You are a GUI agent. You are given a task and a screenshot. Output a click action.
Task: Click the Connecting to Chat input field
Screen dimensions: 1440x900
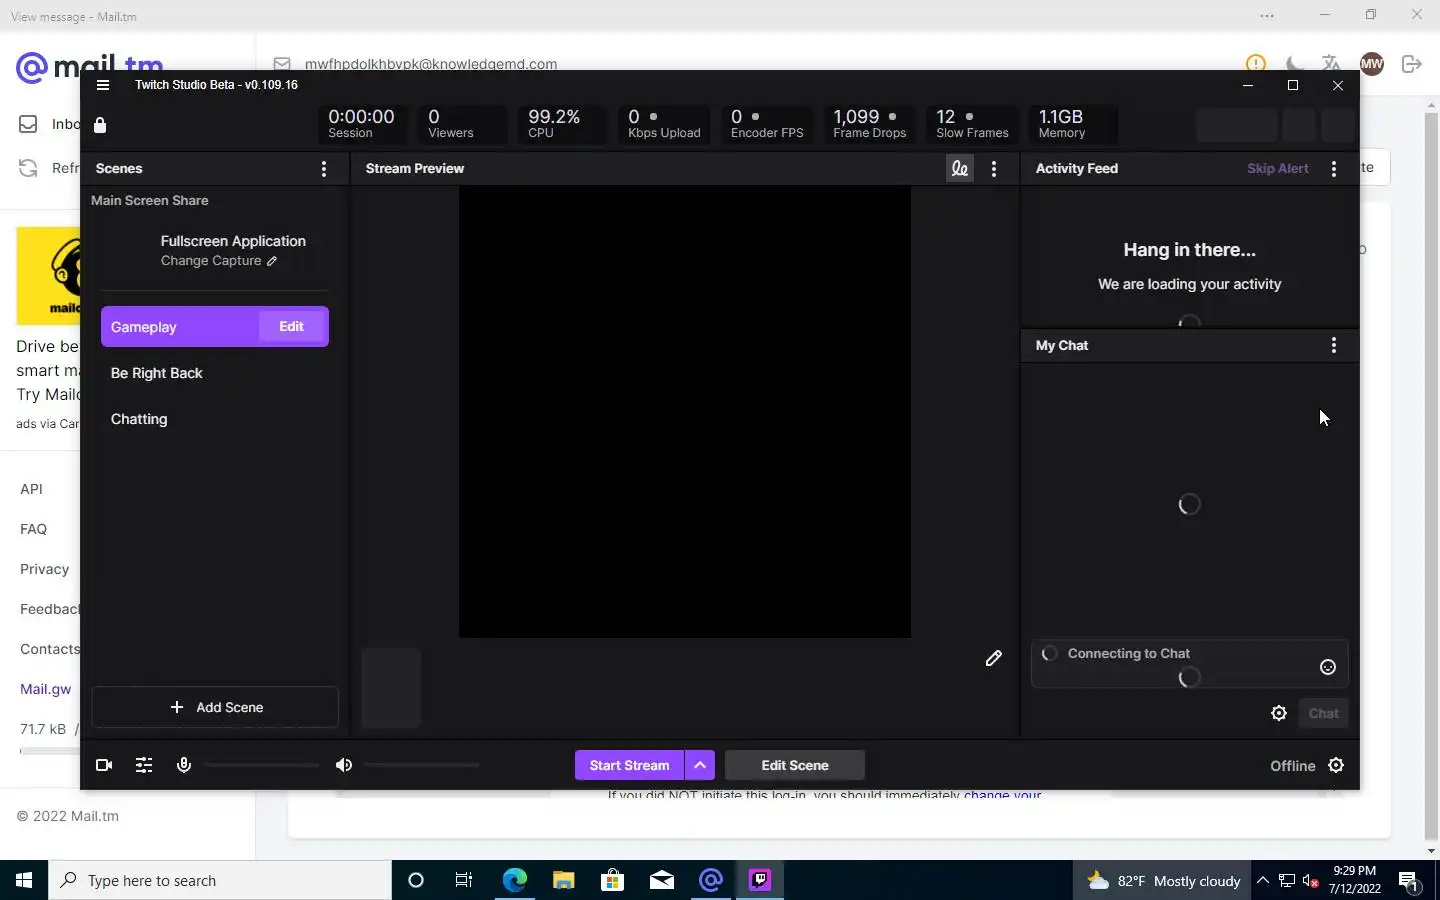pos(1190,664)
